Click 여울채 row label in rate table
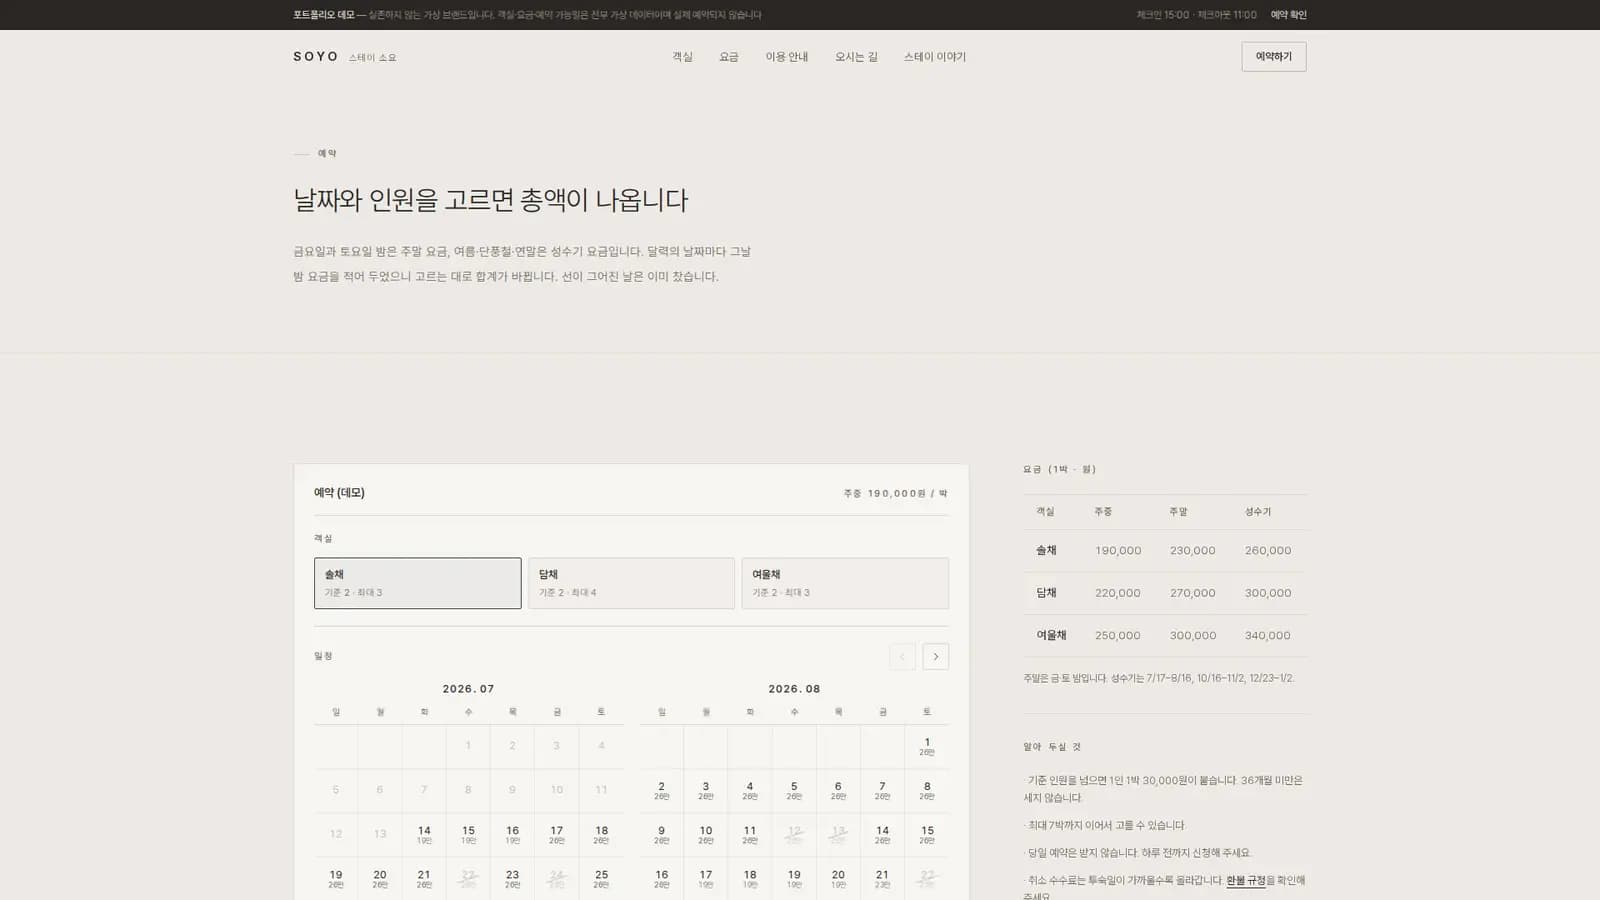 pyautogui.click(x=1051, y=635)
